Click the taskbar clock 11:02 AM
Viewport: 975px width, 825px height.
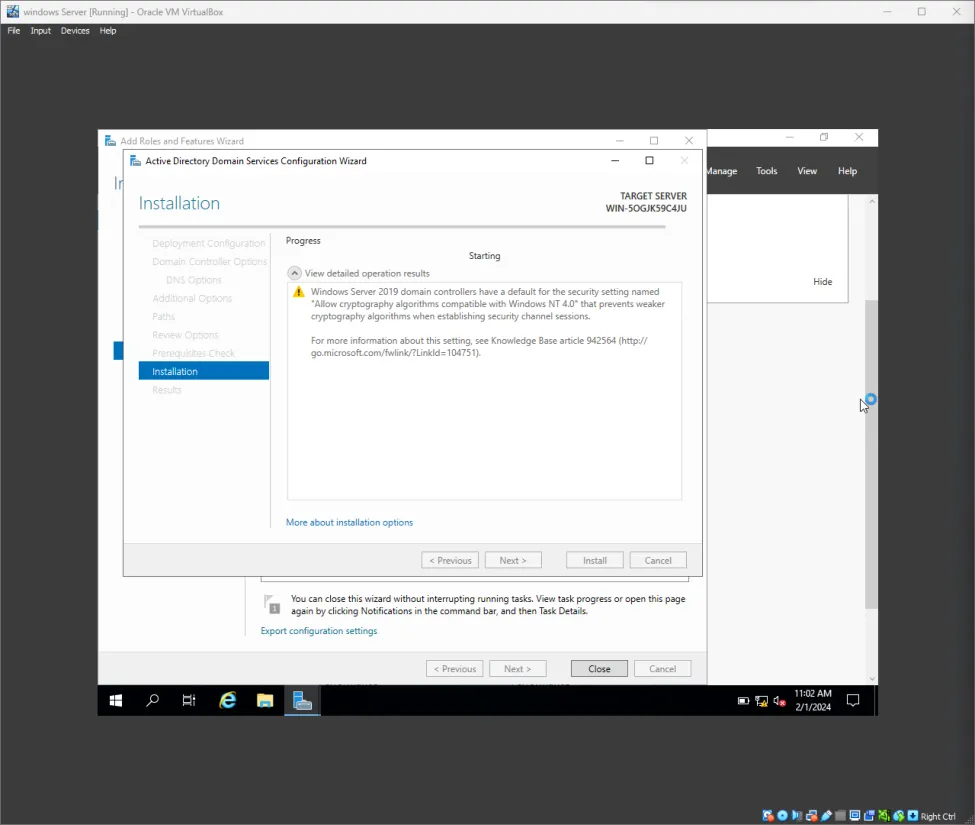(x=813, y=694)
